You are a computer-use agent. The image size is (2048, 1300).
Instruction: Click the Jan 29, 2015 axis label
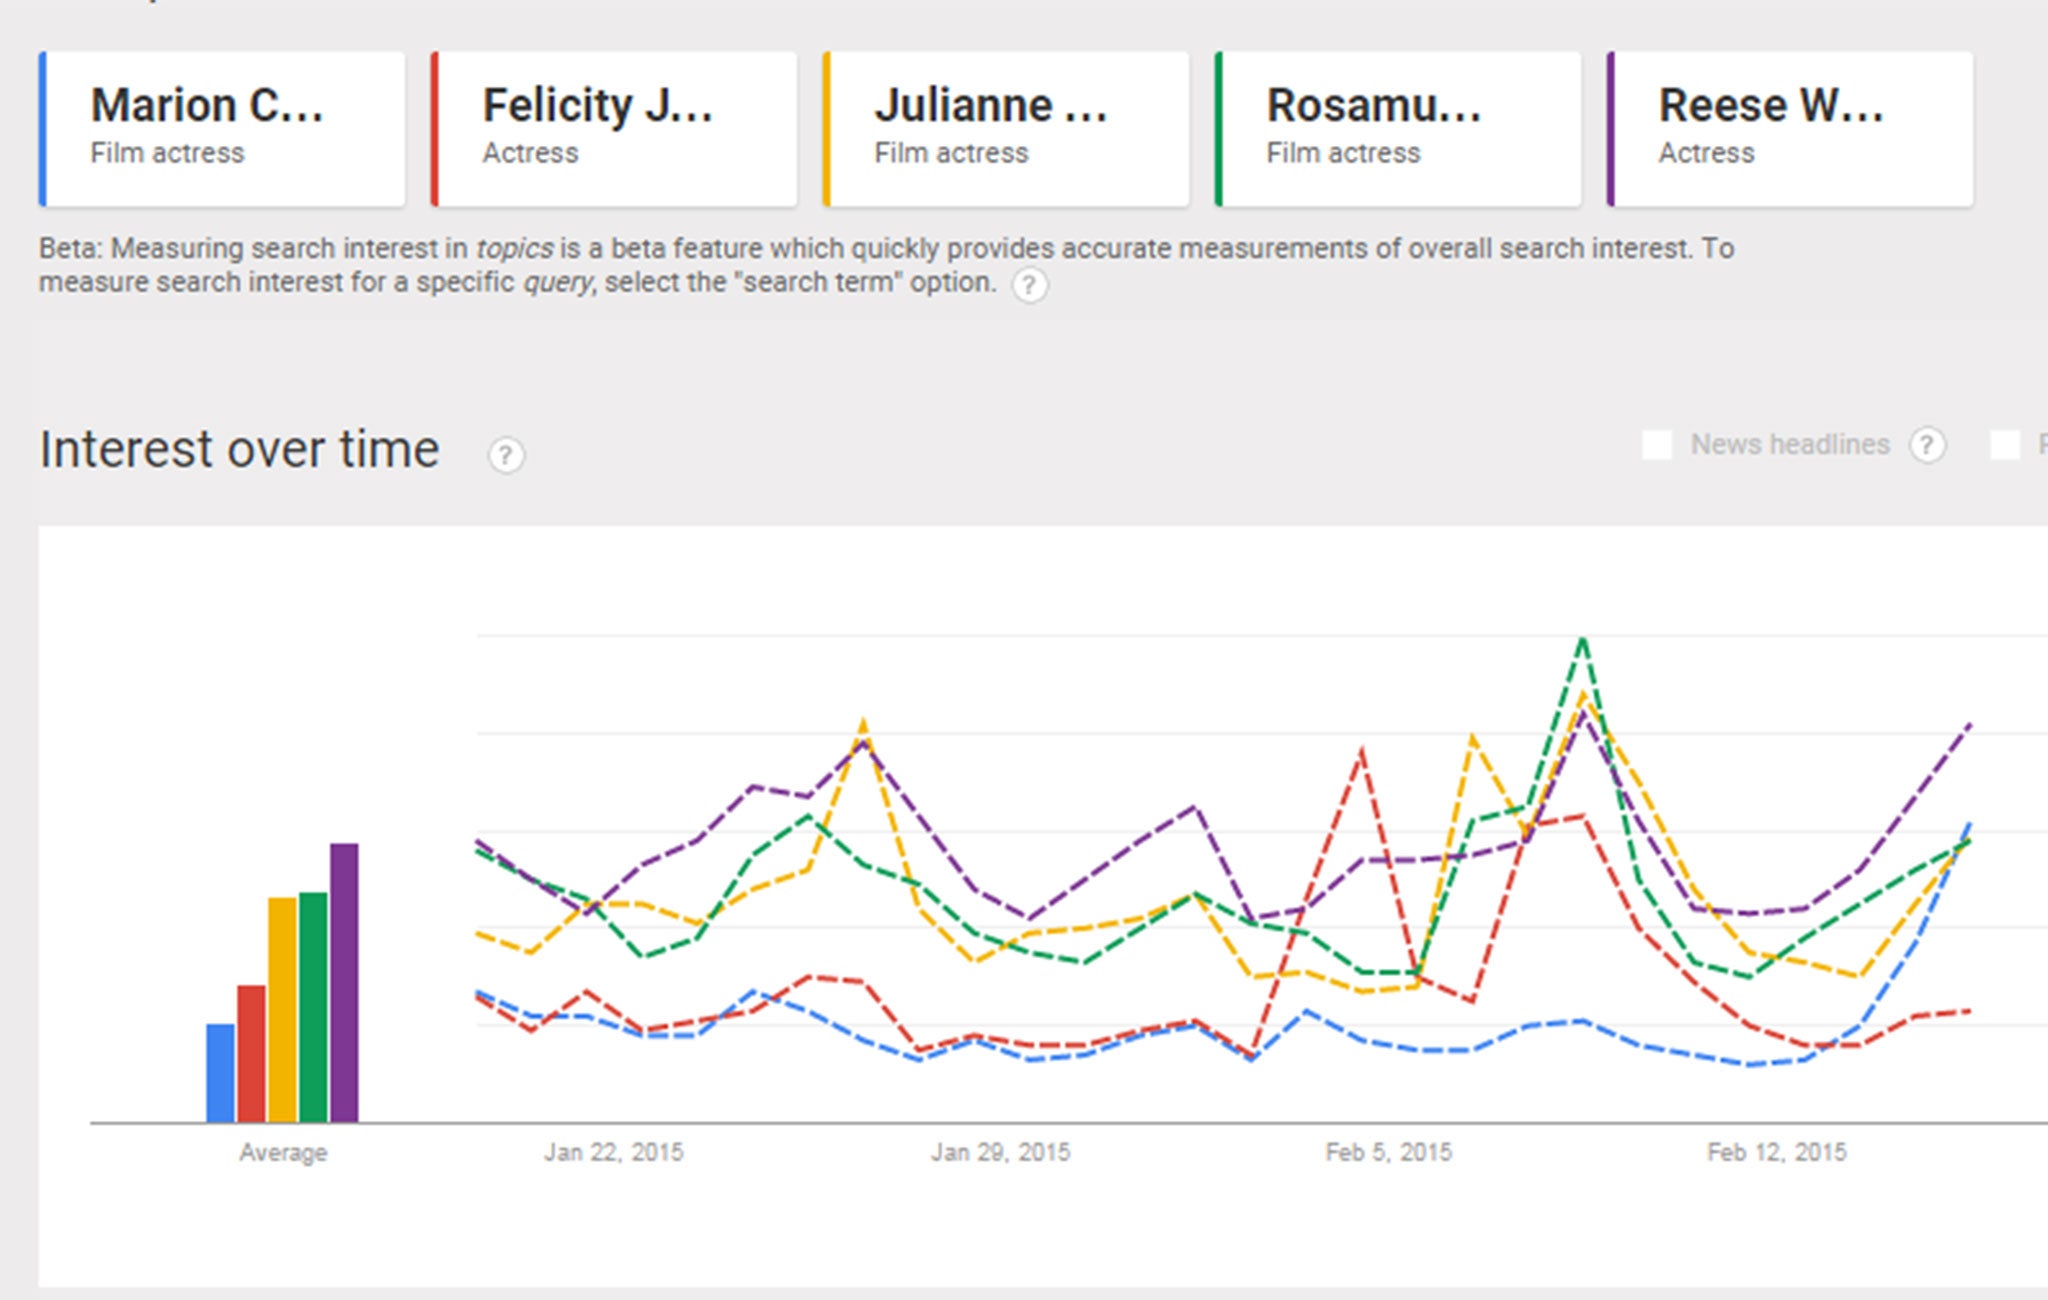tap(1001, 1153)
